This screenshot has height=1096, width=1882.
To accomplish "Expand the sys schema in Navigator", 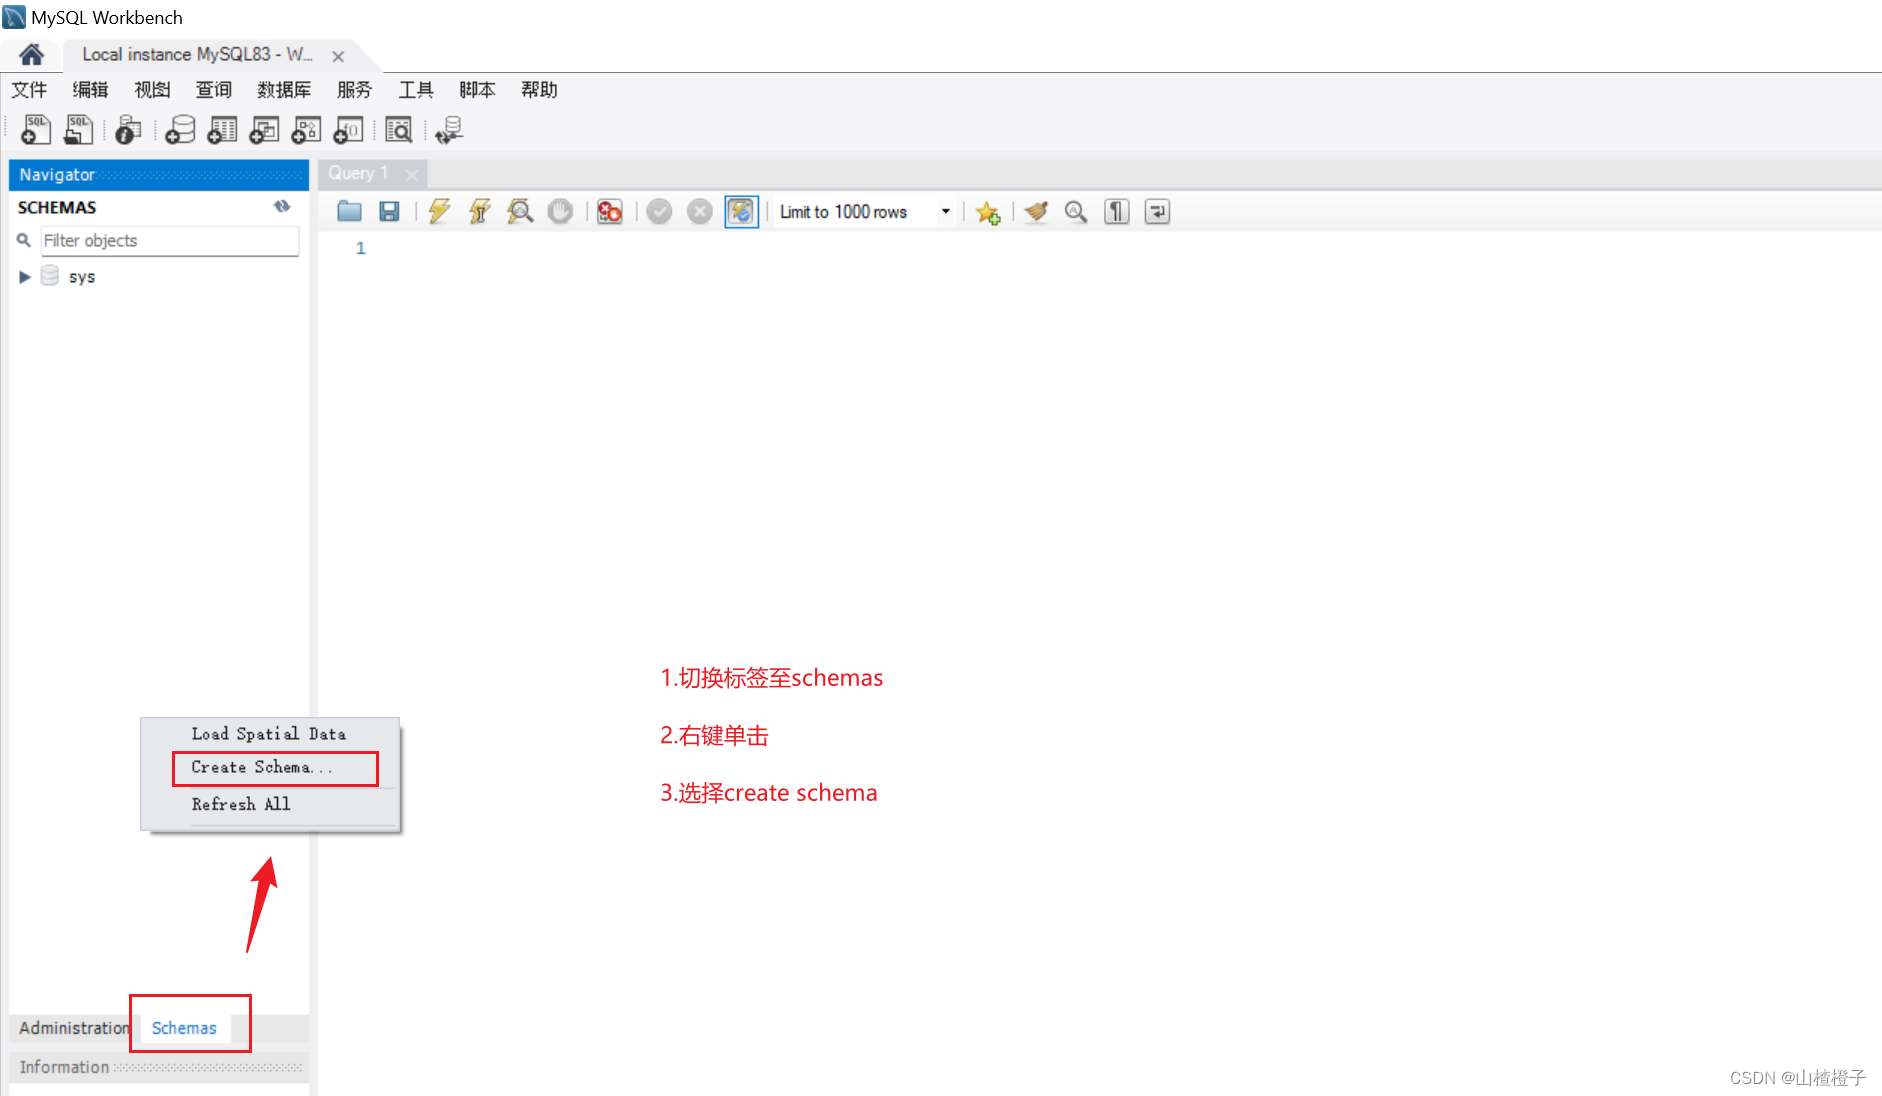I will pos(24,276).
